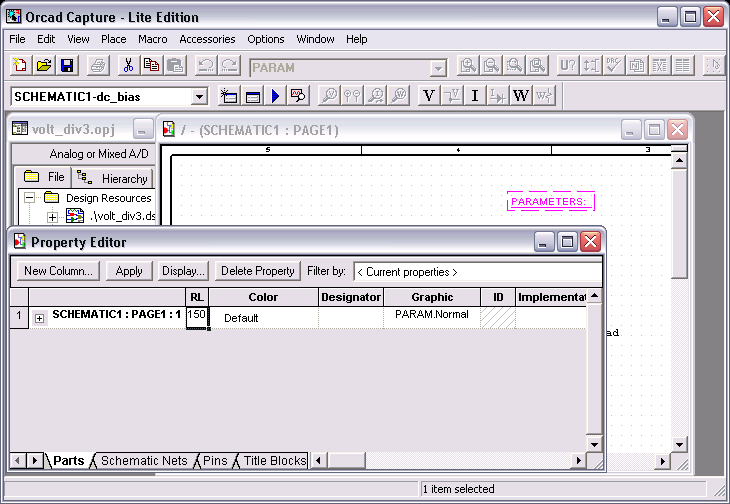This screenshot has height=504, width=730.
Task: Switch to the Hierarchy tab in project panel
Action: click(x=112, y=178)
